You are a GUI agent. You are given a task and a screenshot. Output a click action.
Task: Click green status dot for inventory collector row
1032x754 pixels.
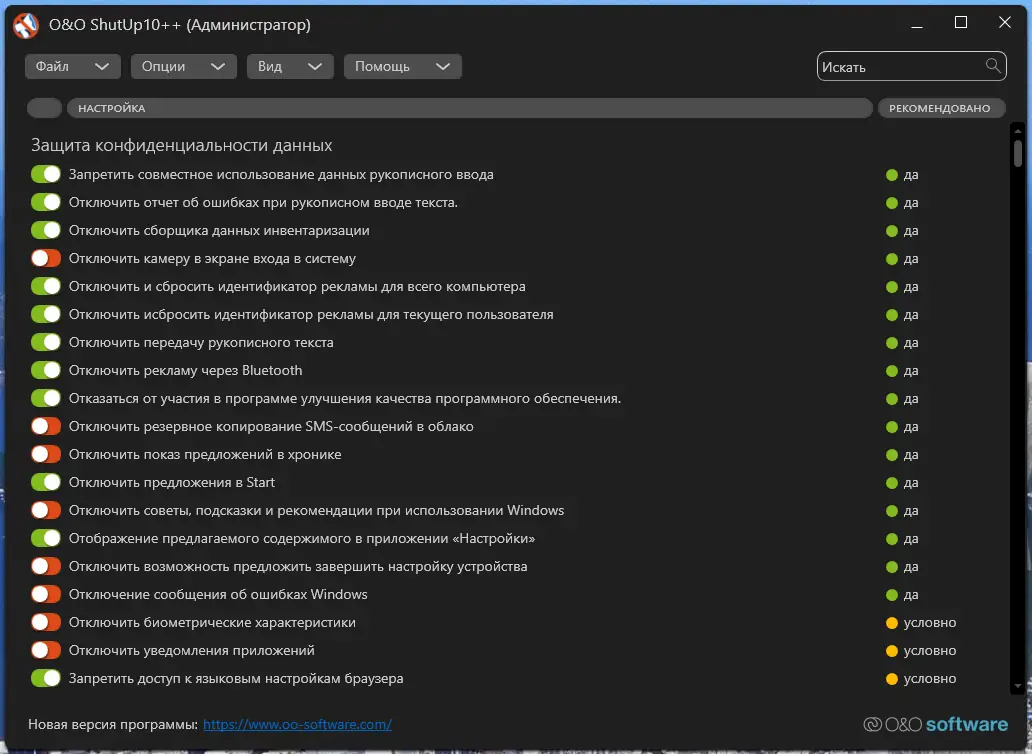[892, 231]
